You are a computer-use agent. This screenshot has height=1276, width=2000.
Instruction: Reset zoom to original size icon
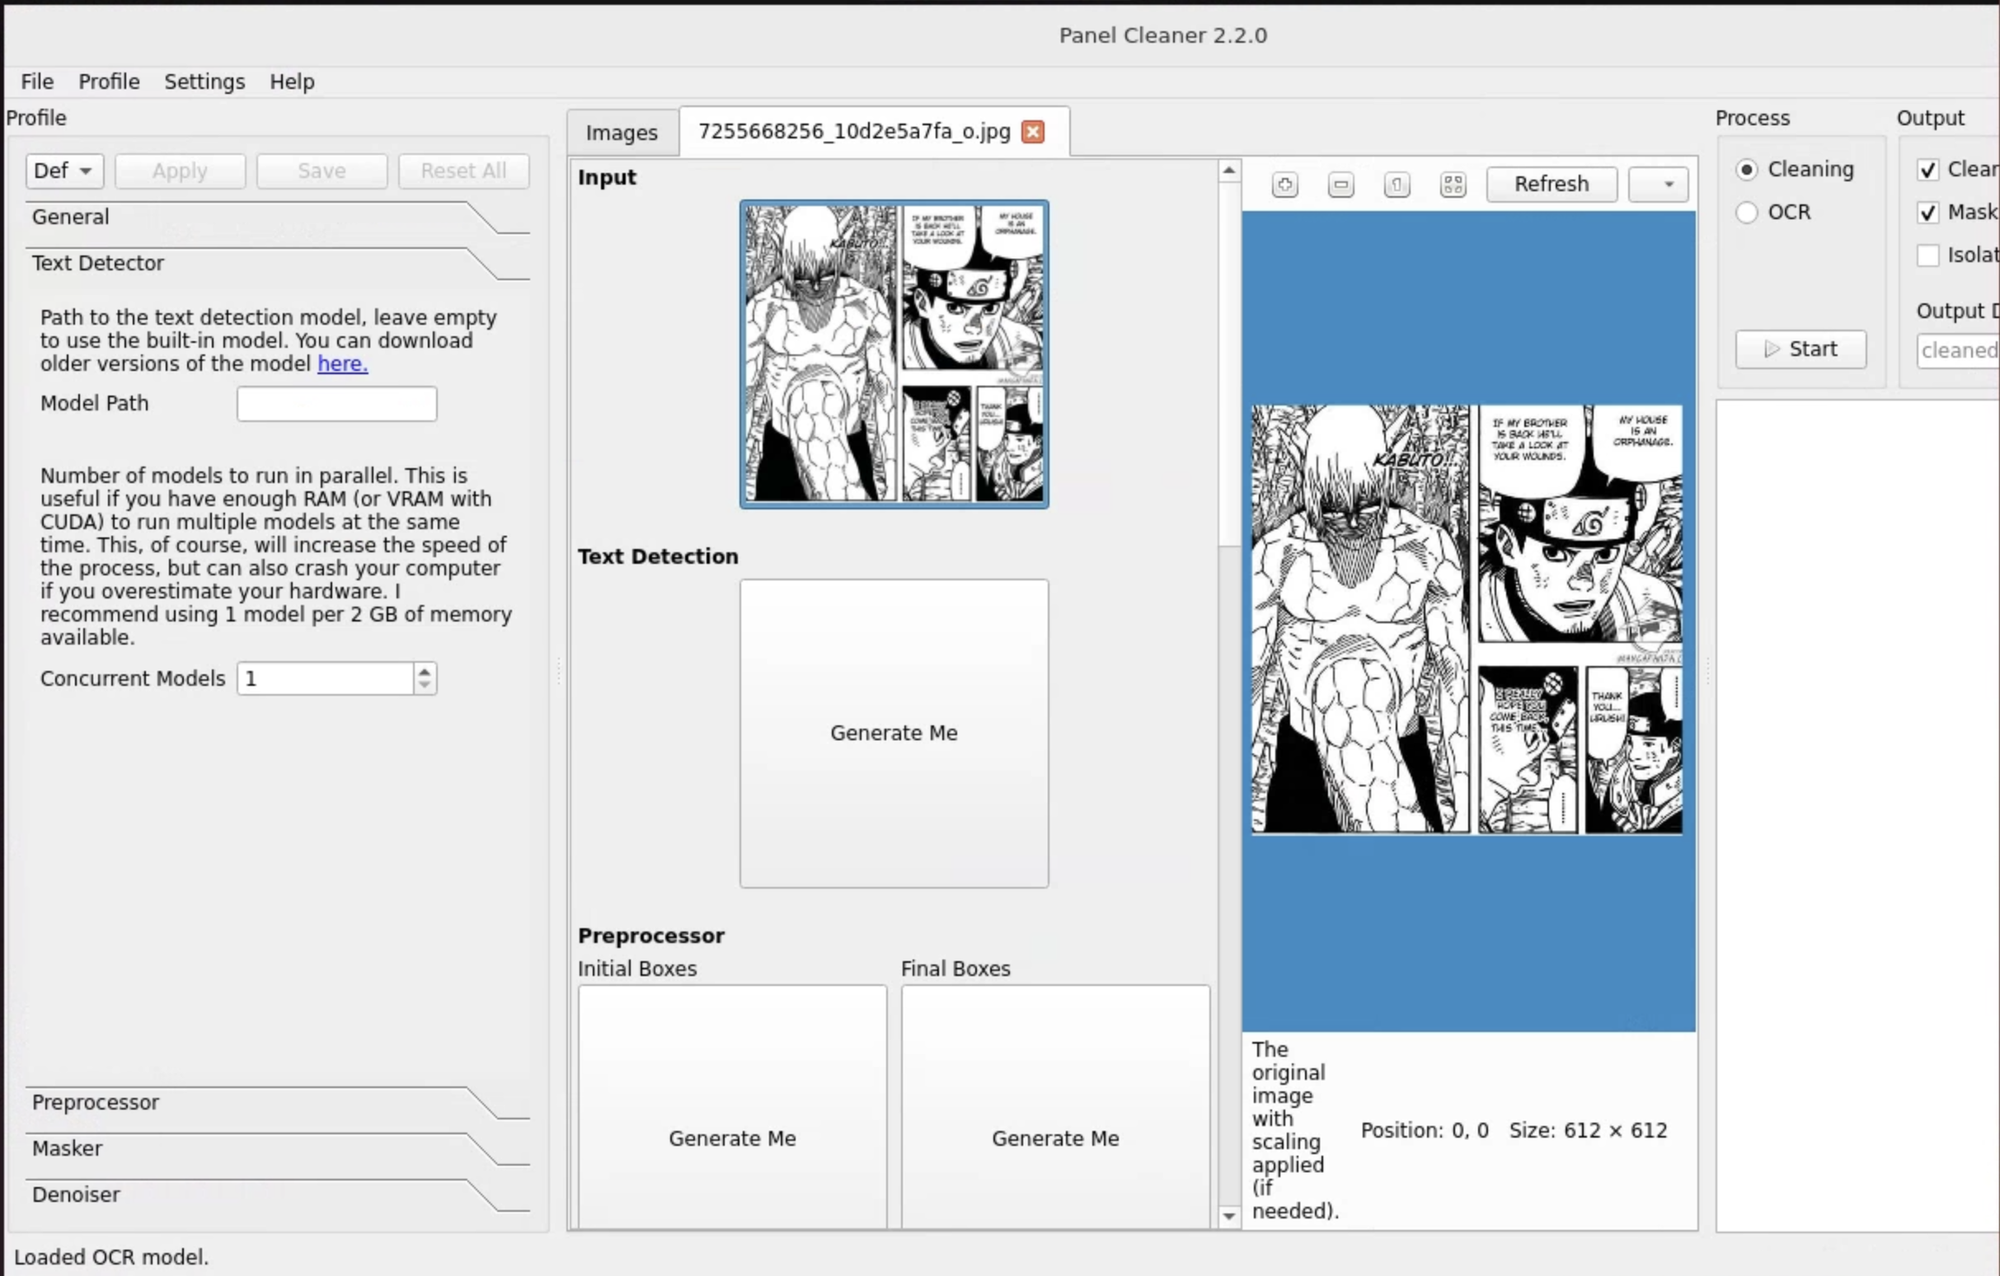pos(1397,184)
